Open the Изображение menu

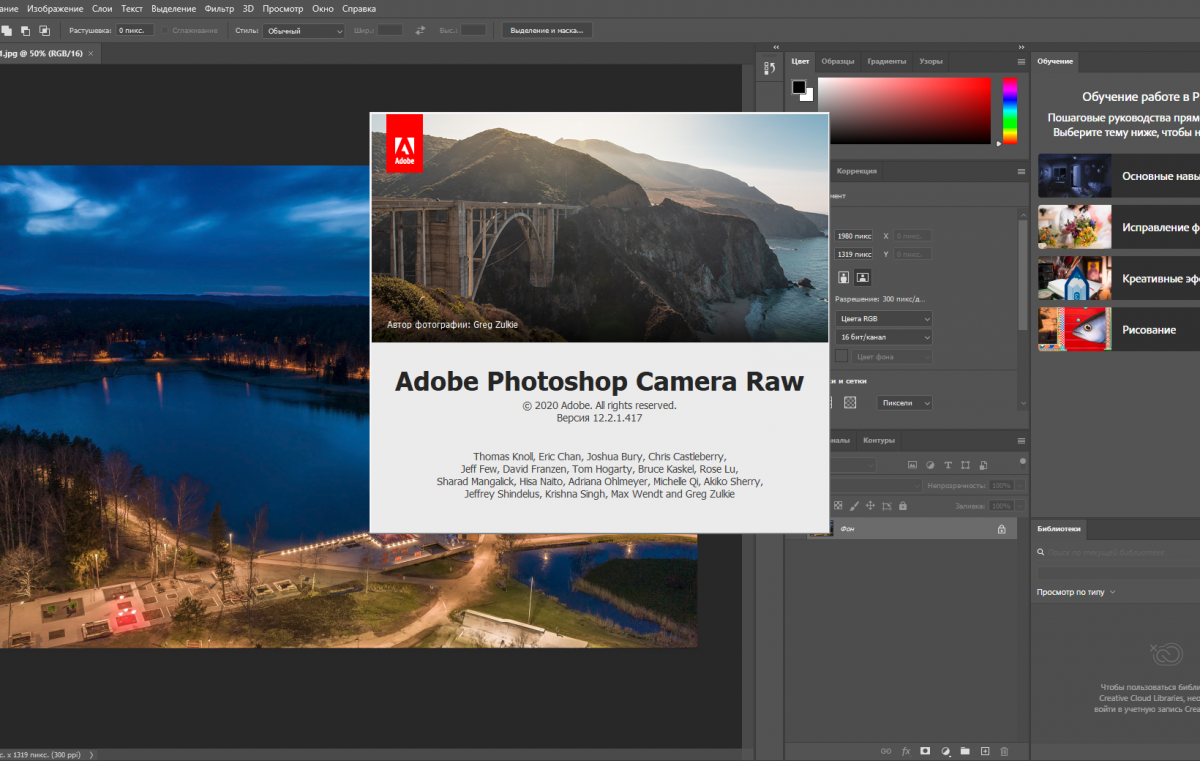coord(56,8)
